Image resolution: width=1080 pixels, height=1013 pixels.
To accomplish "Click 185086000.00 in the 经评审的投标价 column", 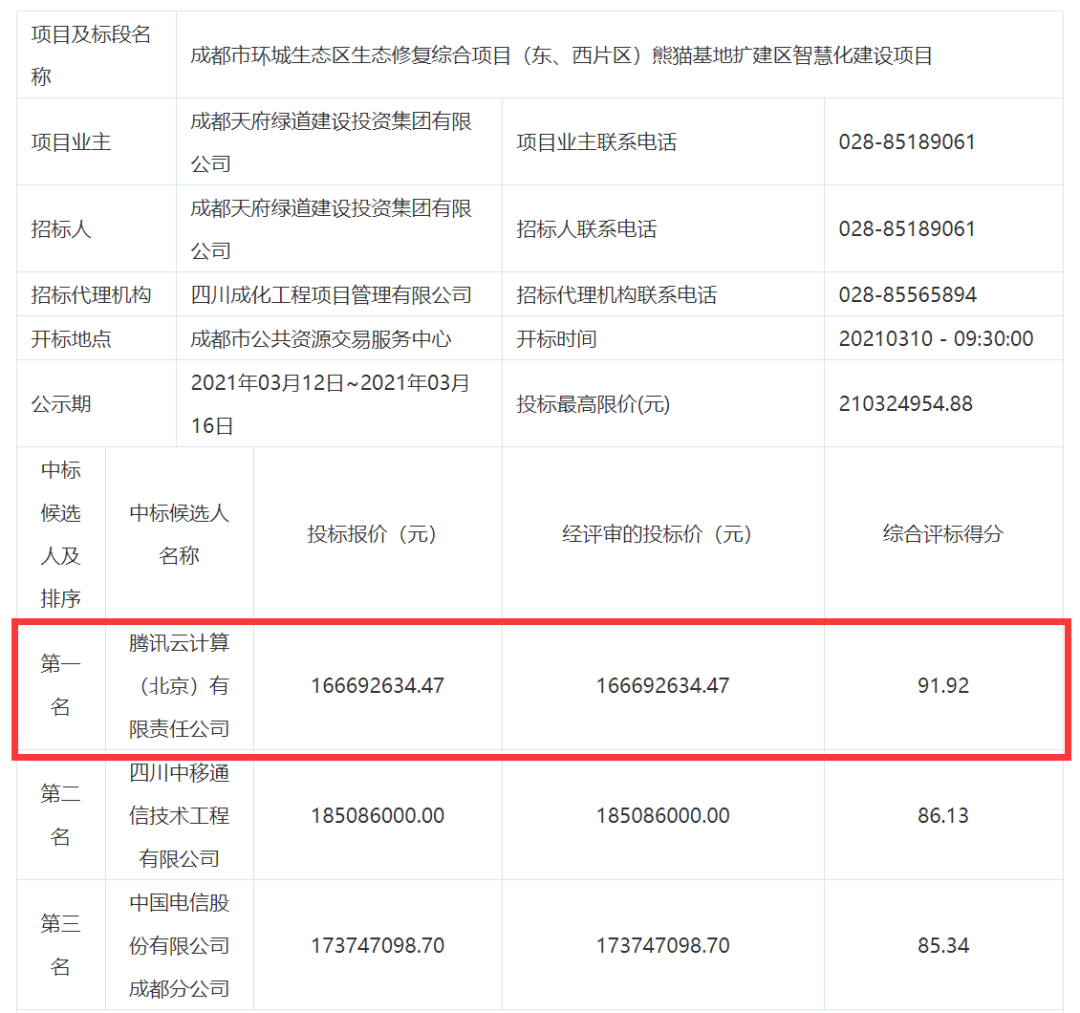I will (663, 815).
